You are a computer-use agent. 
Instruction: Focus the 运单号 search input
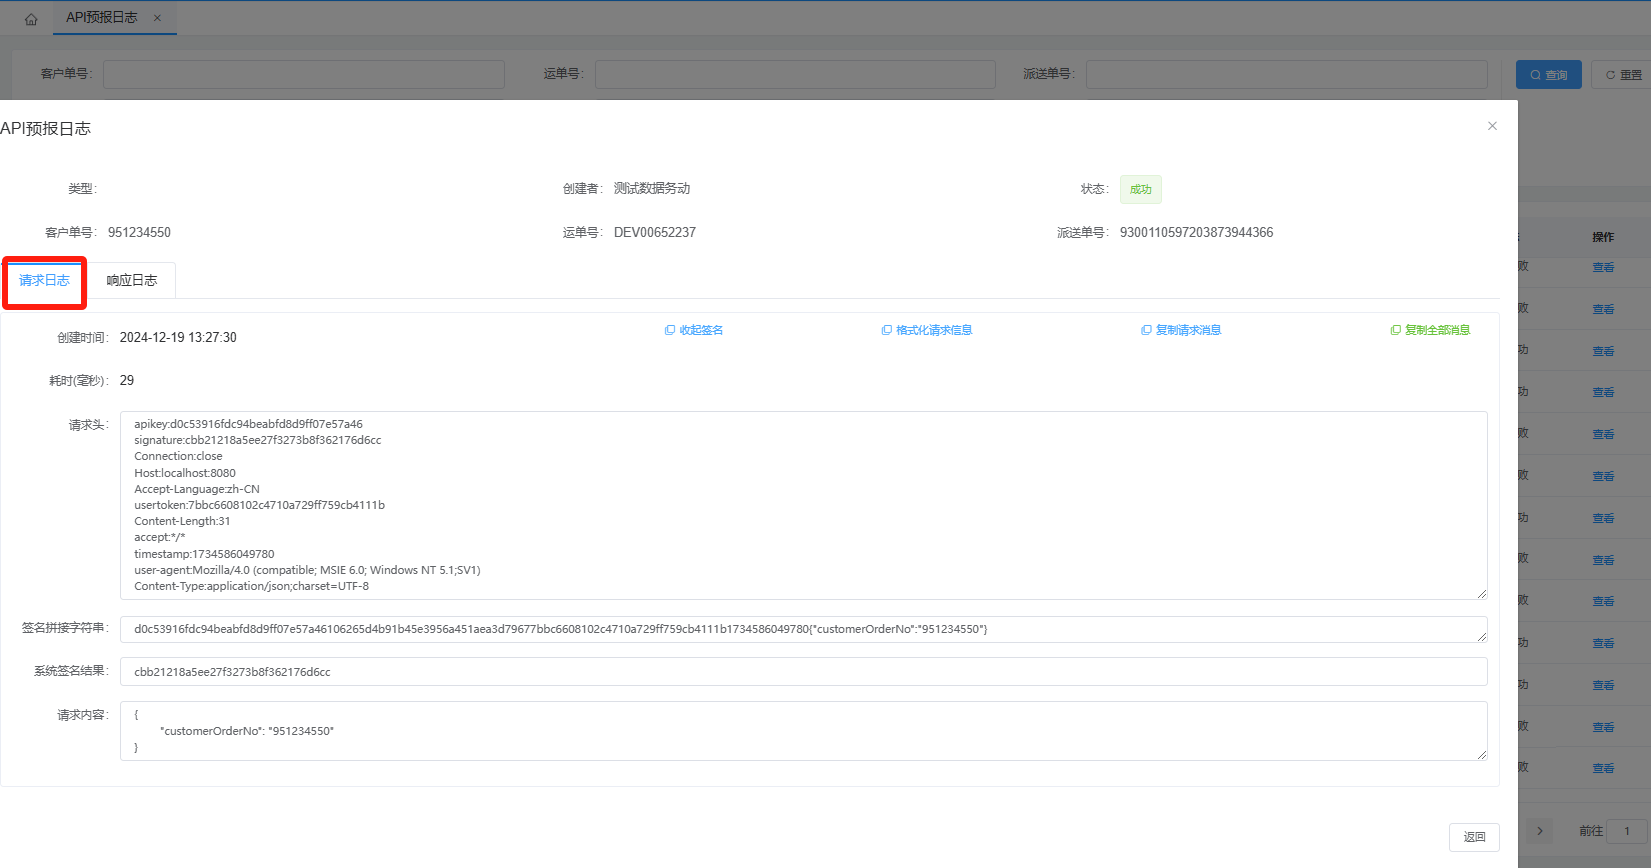[795, 74]
